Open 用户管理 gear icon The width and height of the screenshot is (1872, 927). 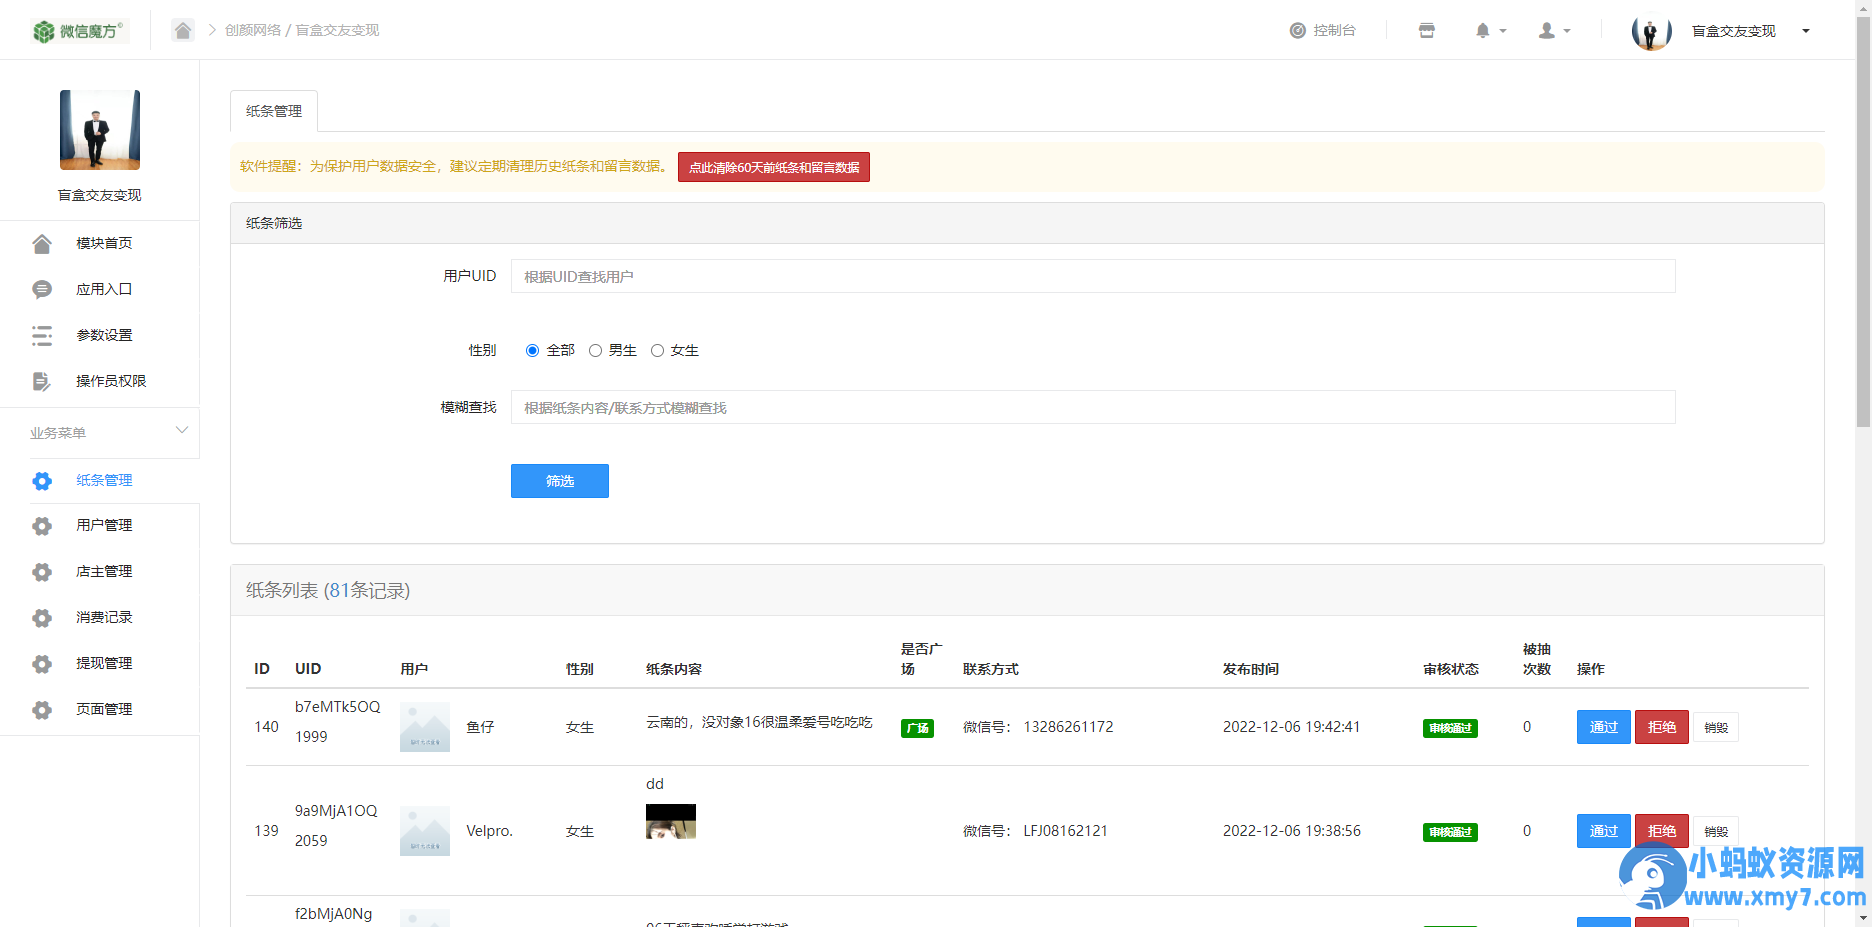pyautogui.click(x=42, y=525)
